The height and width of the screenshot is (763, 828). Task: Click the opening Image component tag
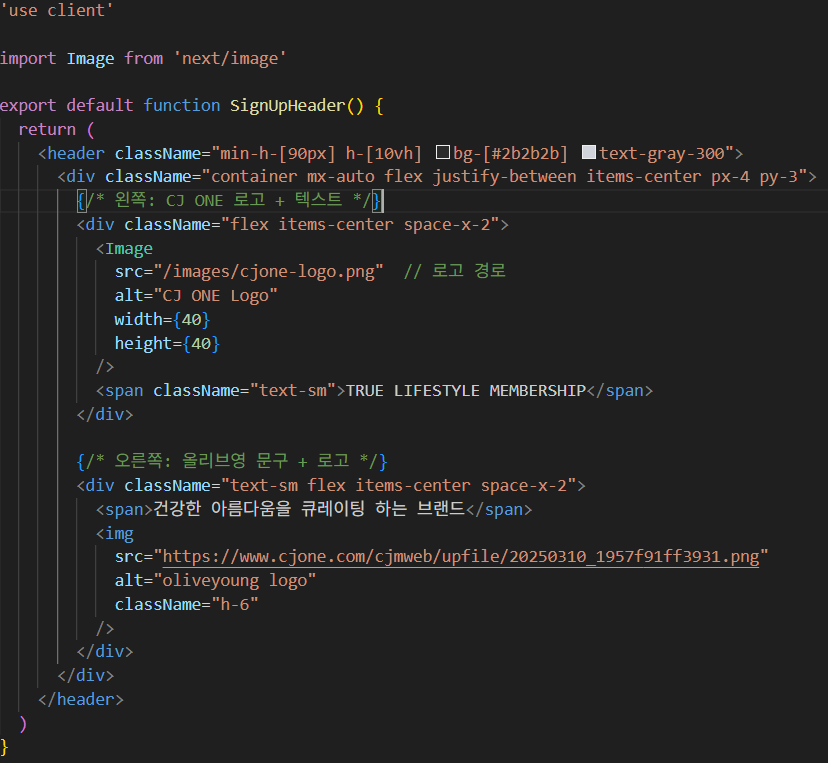click(124, 248)
